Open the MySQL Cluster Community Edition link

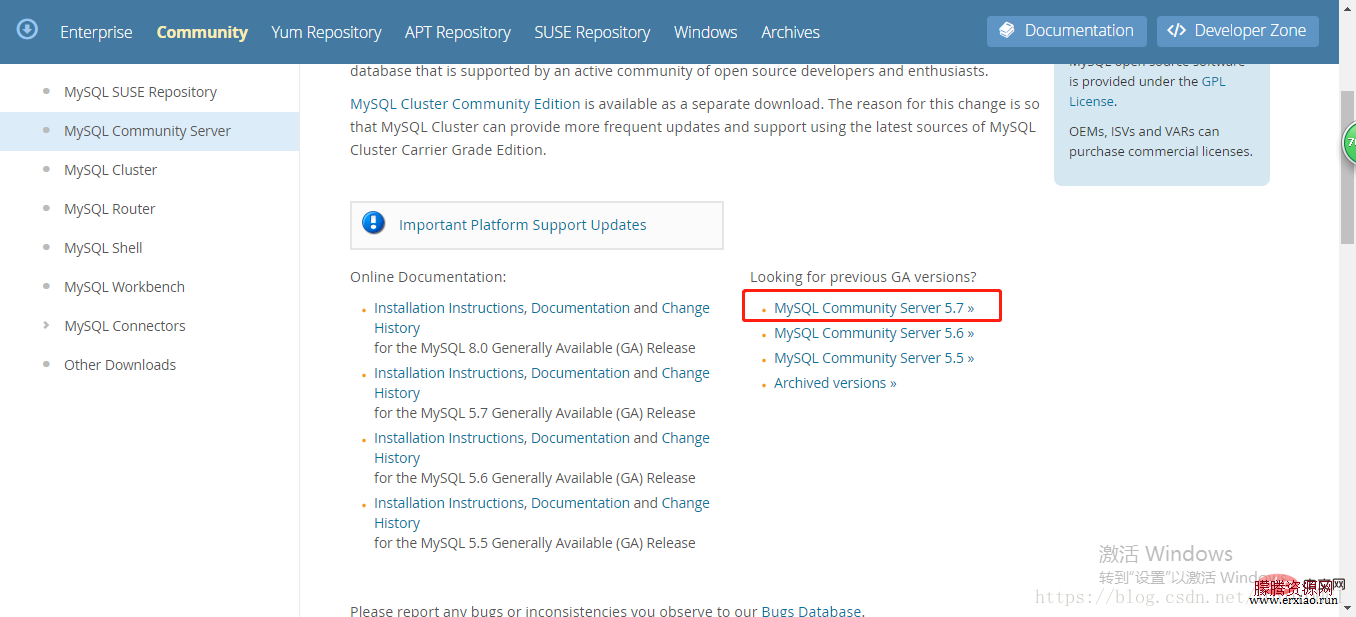465,104
